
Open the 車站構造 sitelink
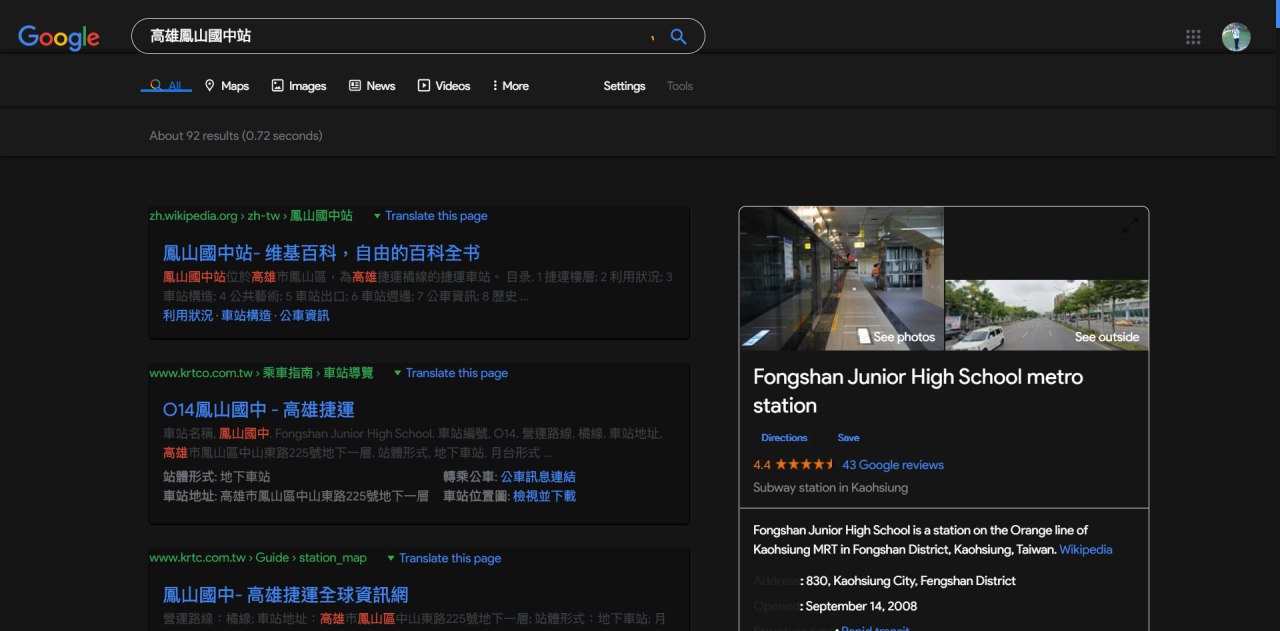click(x=246, y=315)
